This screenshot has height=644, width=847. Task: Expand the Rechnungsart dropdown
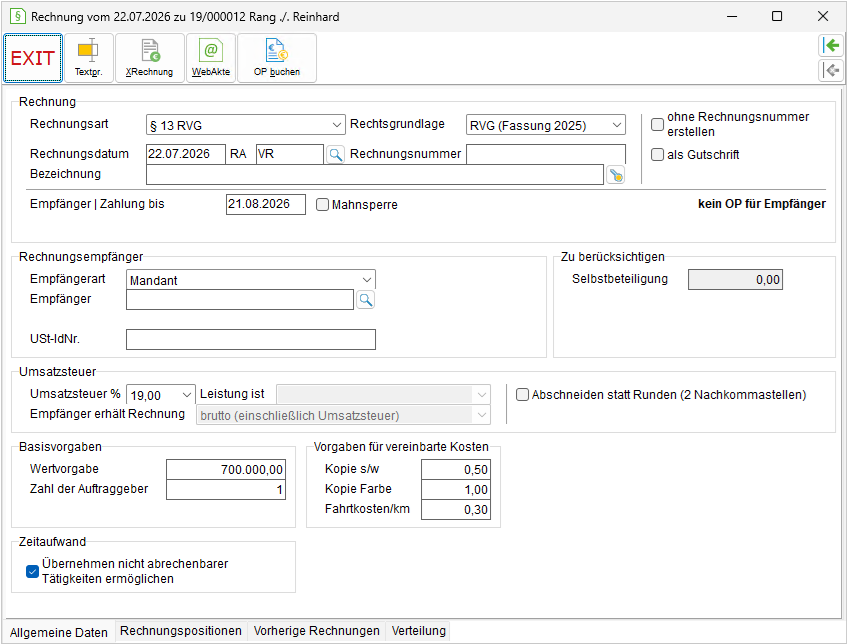pos(246,125)
